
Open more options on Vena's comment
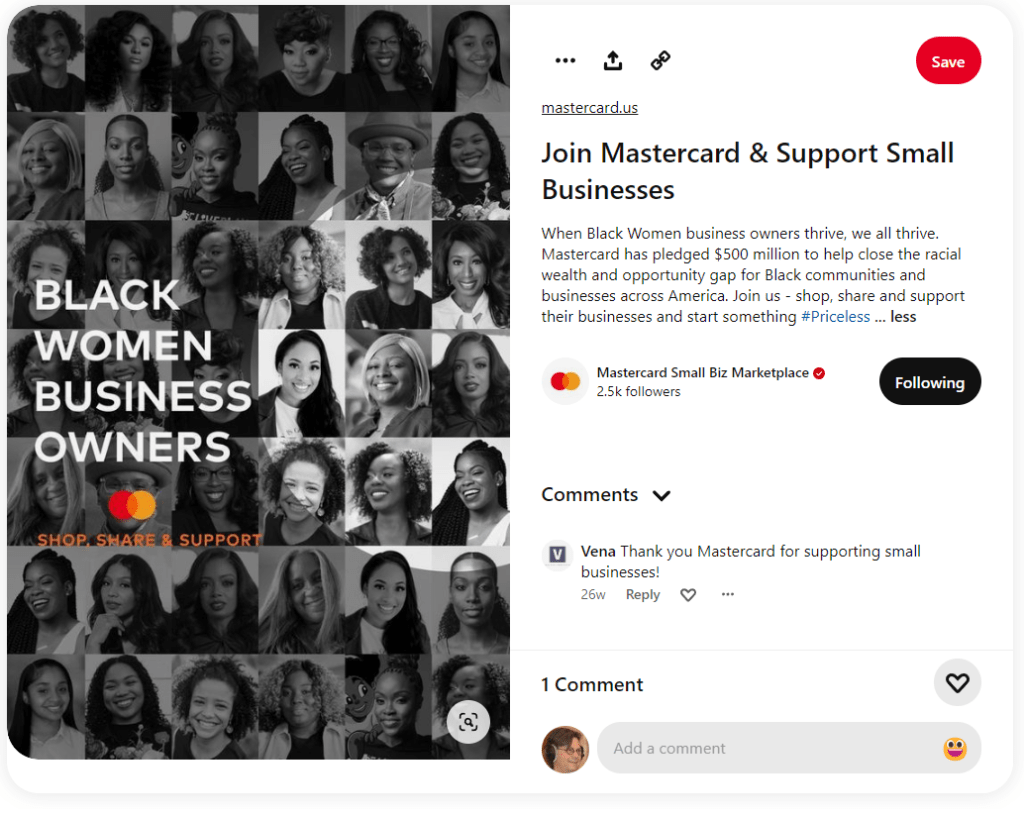(x=728, y=594)
